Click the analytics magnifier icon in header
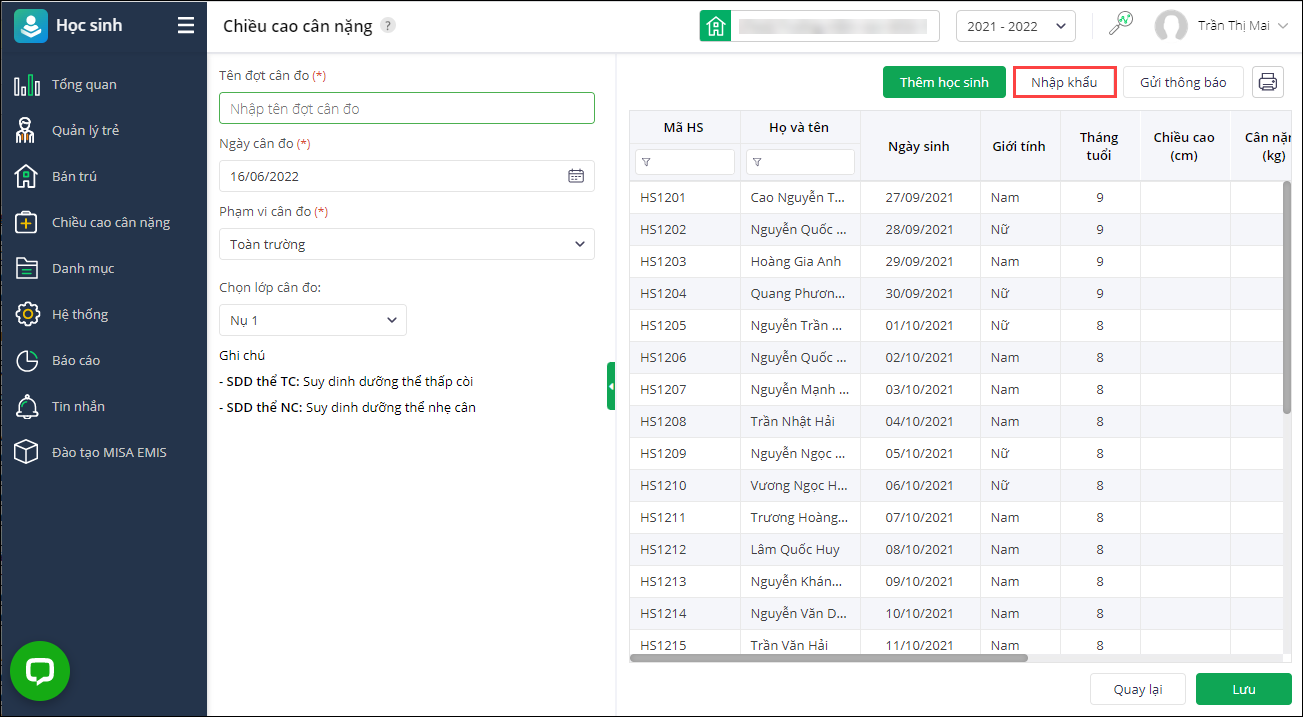 pyautogui.click(x=1121, y=25)
